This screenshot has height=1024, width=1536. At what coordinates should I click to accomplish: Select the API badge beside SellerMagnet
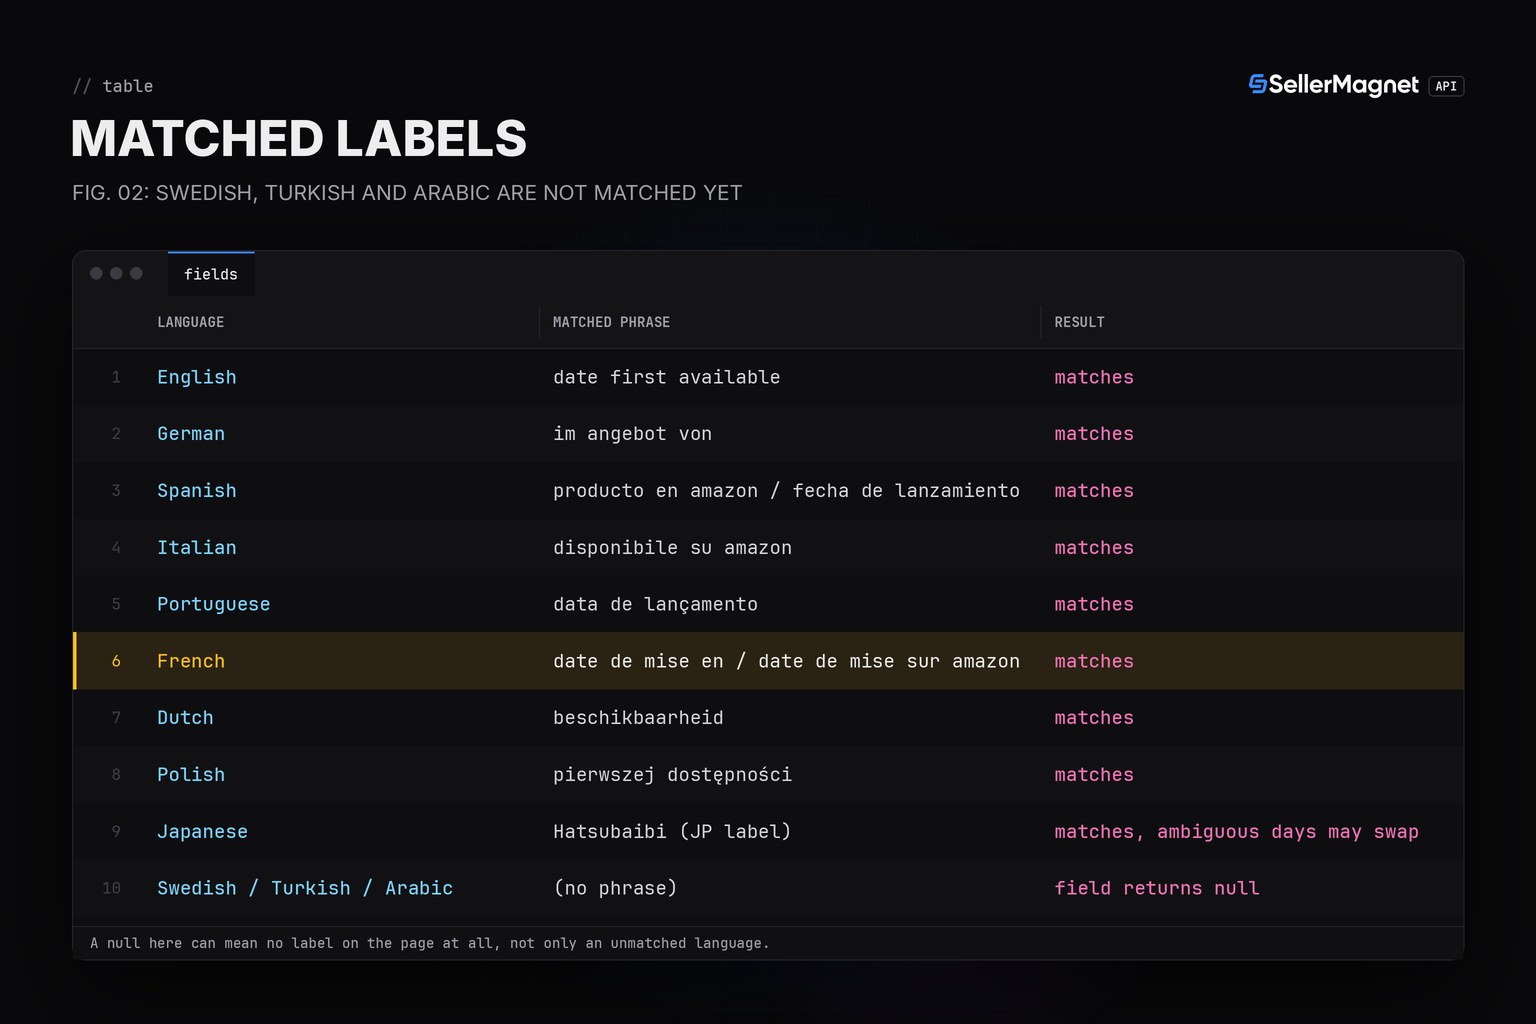(1446, 86)
